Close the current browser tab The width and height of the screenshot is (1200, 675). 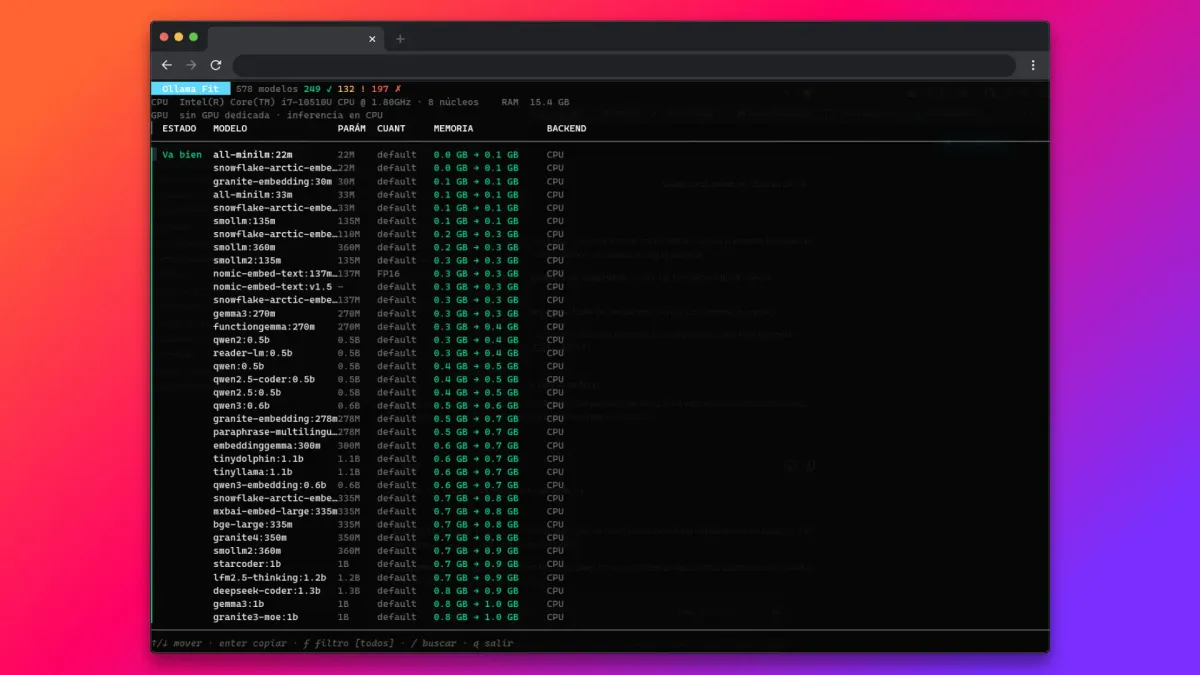[x=373, y=39]
